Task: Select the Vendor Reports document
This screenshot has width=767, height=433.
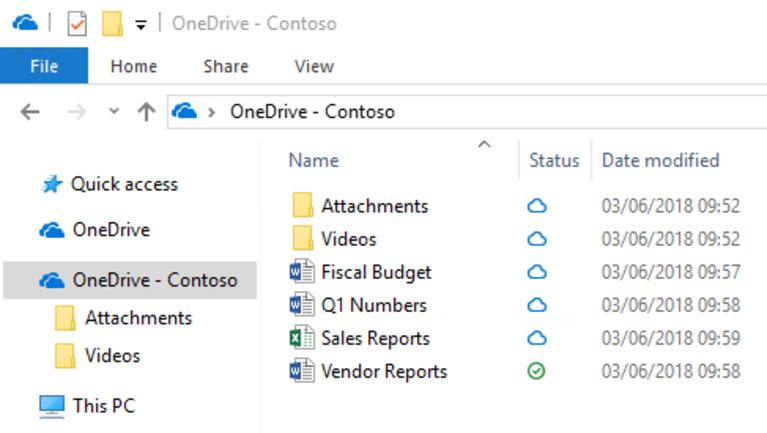Action: click(x=384, y=372)
